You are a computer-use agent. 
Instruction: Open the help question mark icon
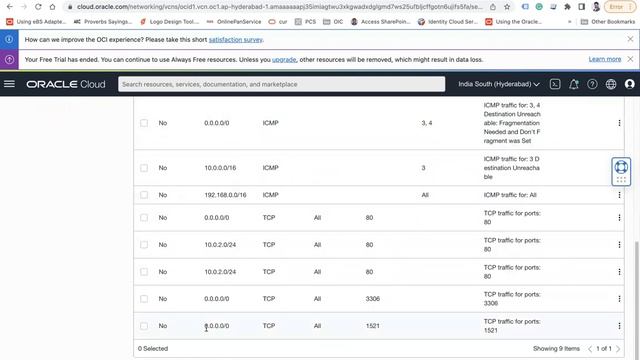592,84
